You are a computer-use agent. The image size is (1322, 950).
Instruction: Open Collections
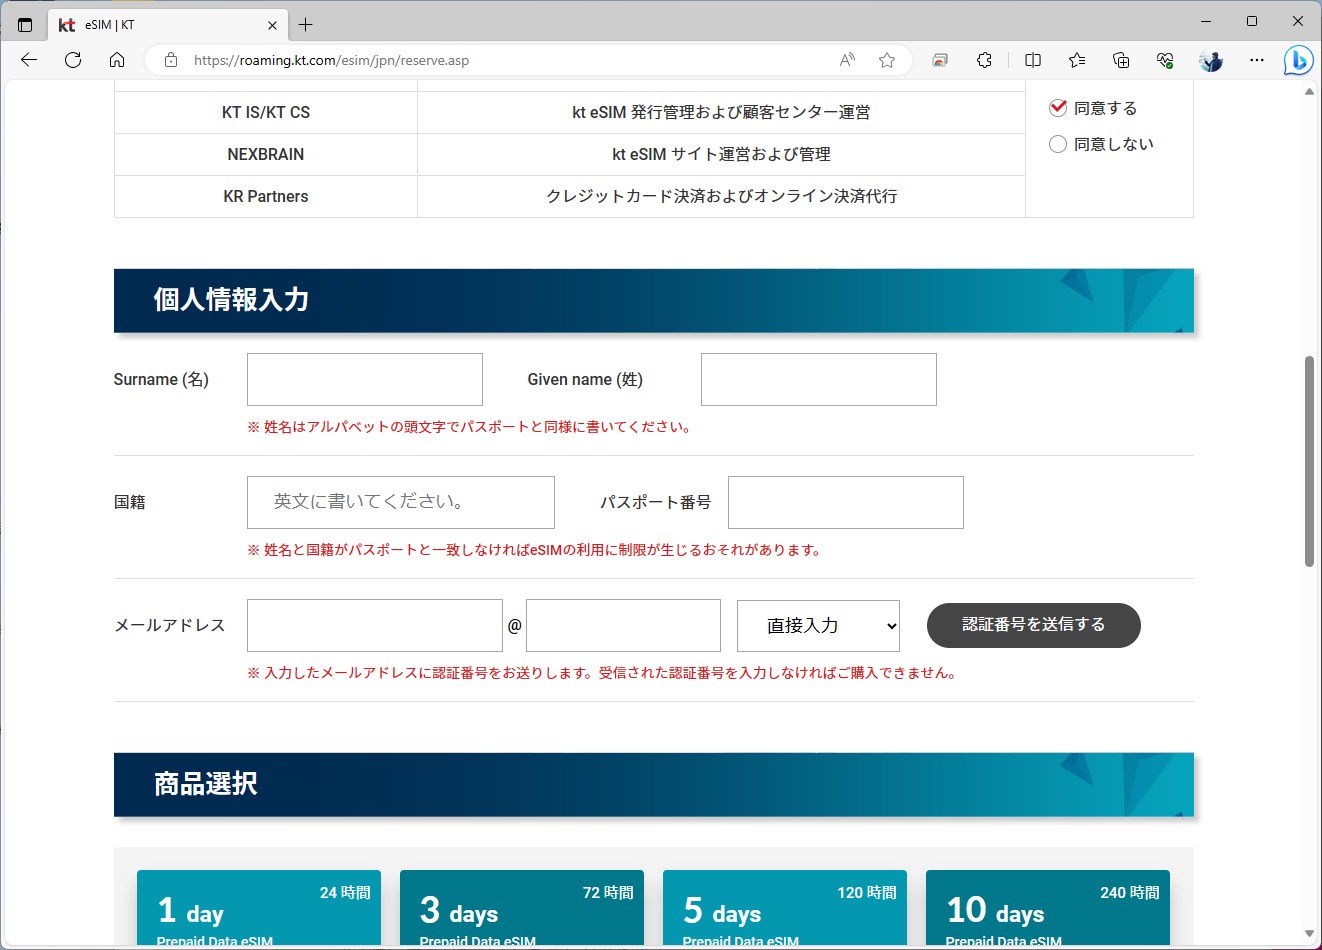coord(1121,60)
